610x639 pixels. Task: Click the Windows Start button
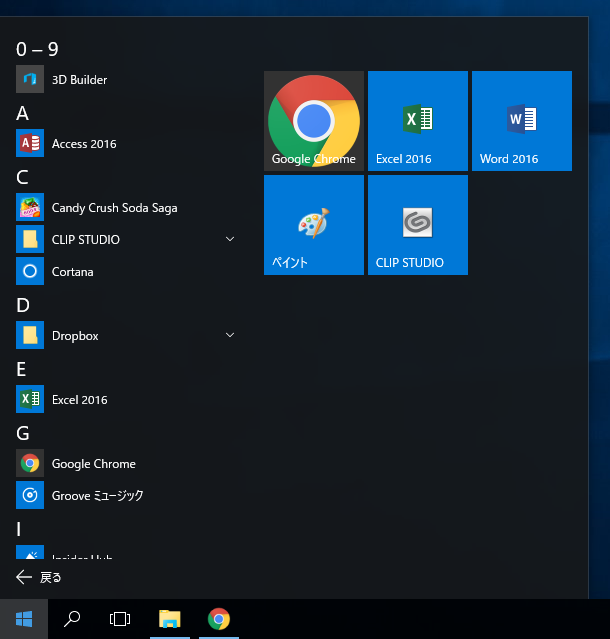(24, 619)
